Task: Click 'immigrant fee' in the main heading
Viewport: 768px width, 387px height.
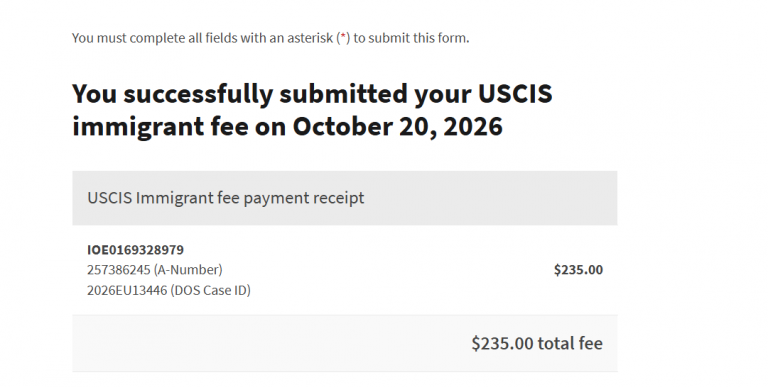Action: click(160, 127)
